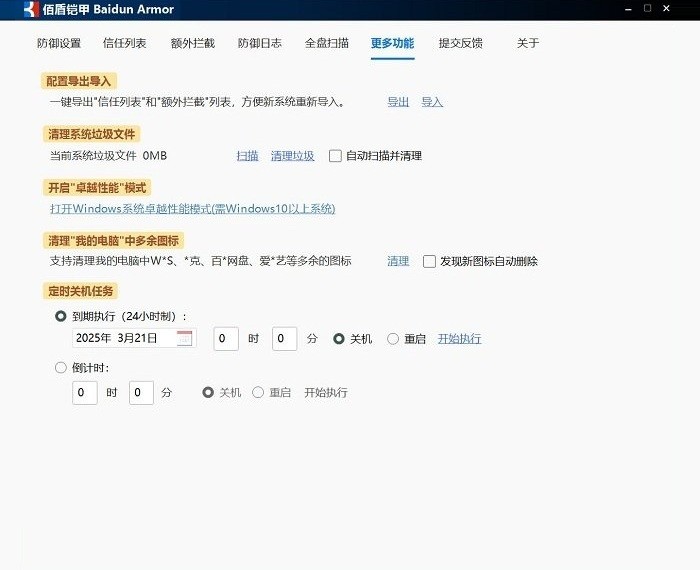The width and height of the screenshot is (700, 570).
Task: Click 开始执行 for the scheduled shutdown
Action: 459,339
